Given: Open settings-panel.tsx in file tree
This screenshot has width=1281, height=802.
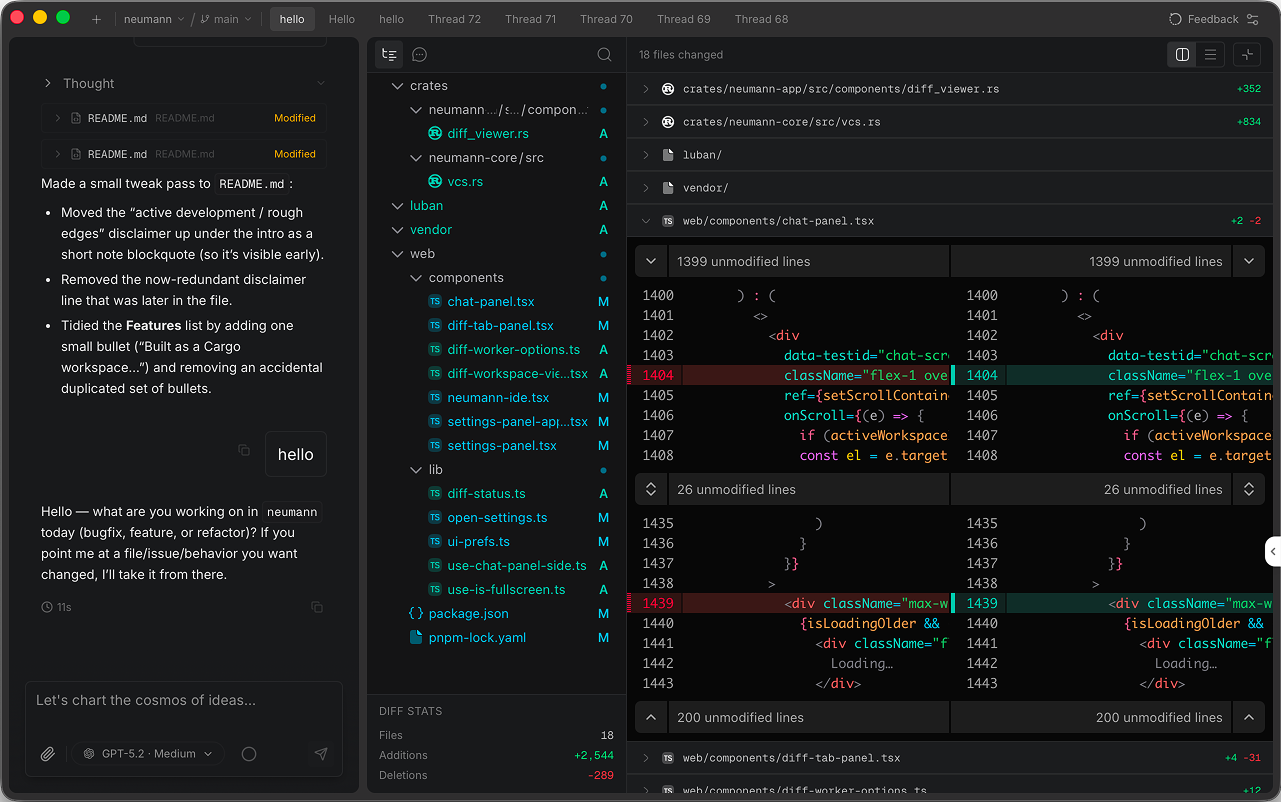Looking at the screenshot, I should (x=502, y=446).
